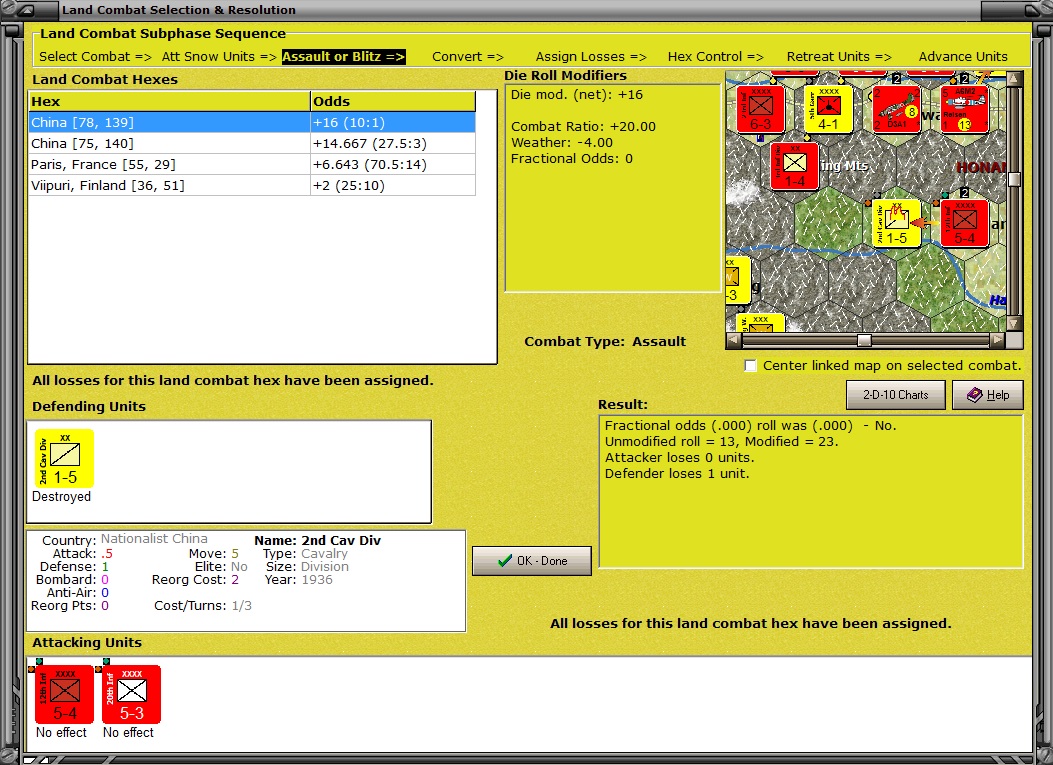Click the map scroll up arrow
This screenshot has height=765, width=1053.
coord(1015,79)
